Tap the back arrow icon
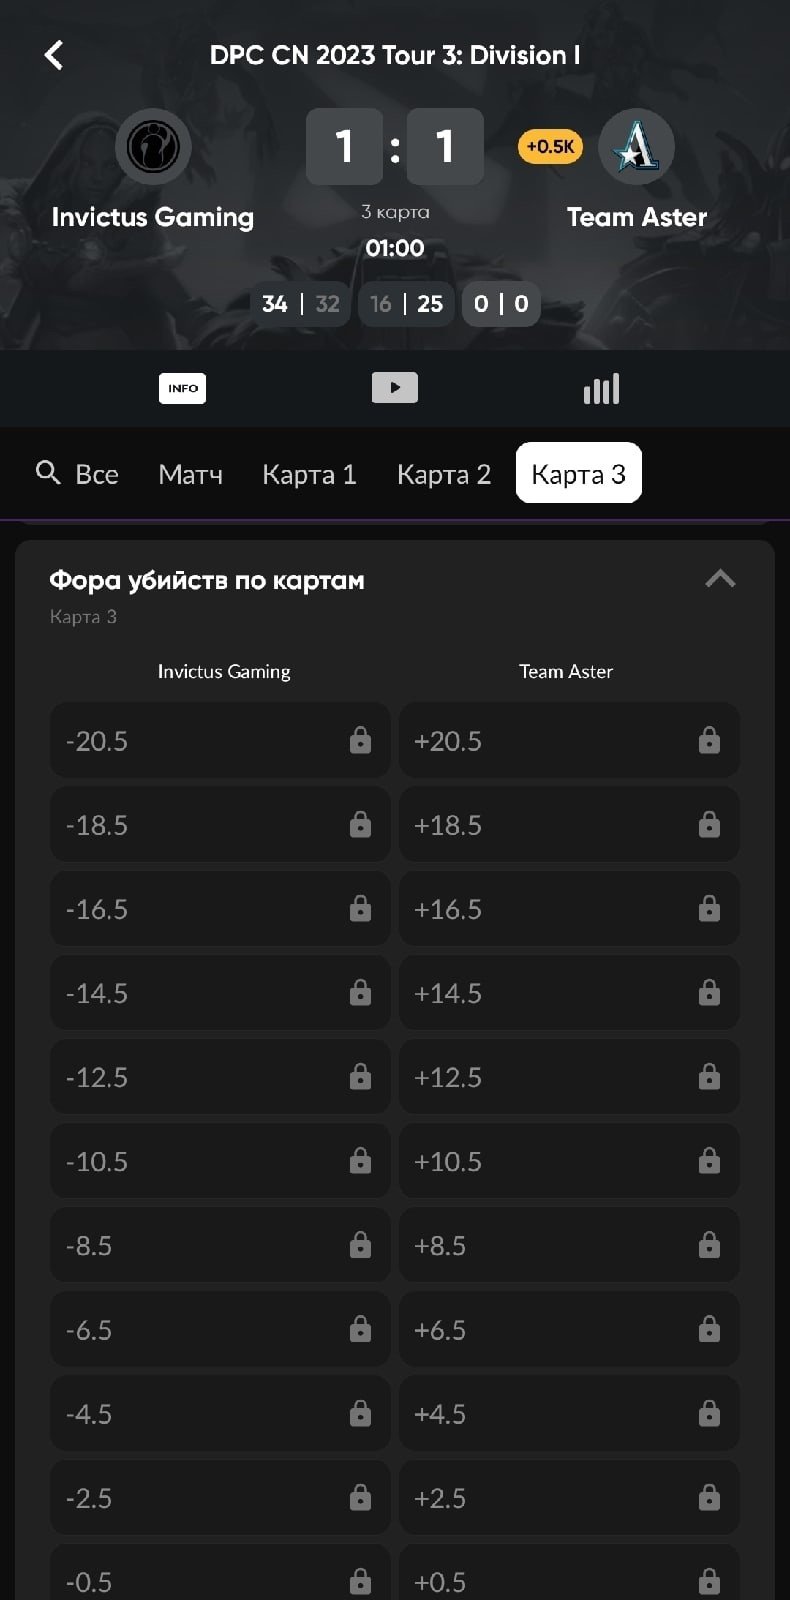Screen dimensions: 790x1600 (54, 55)
